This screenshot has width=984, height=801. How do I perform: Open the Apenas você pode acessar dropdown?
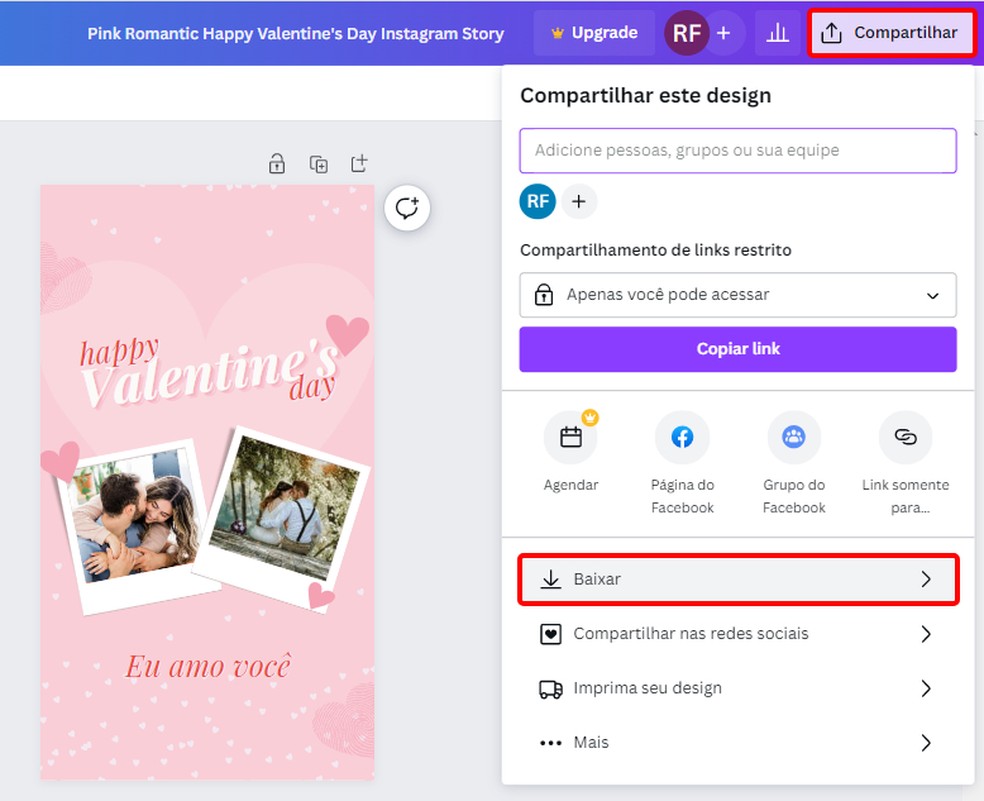[x=738, y=295]
